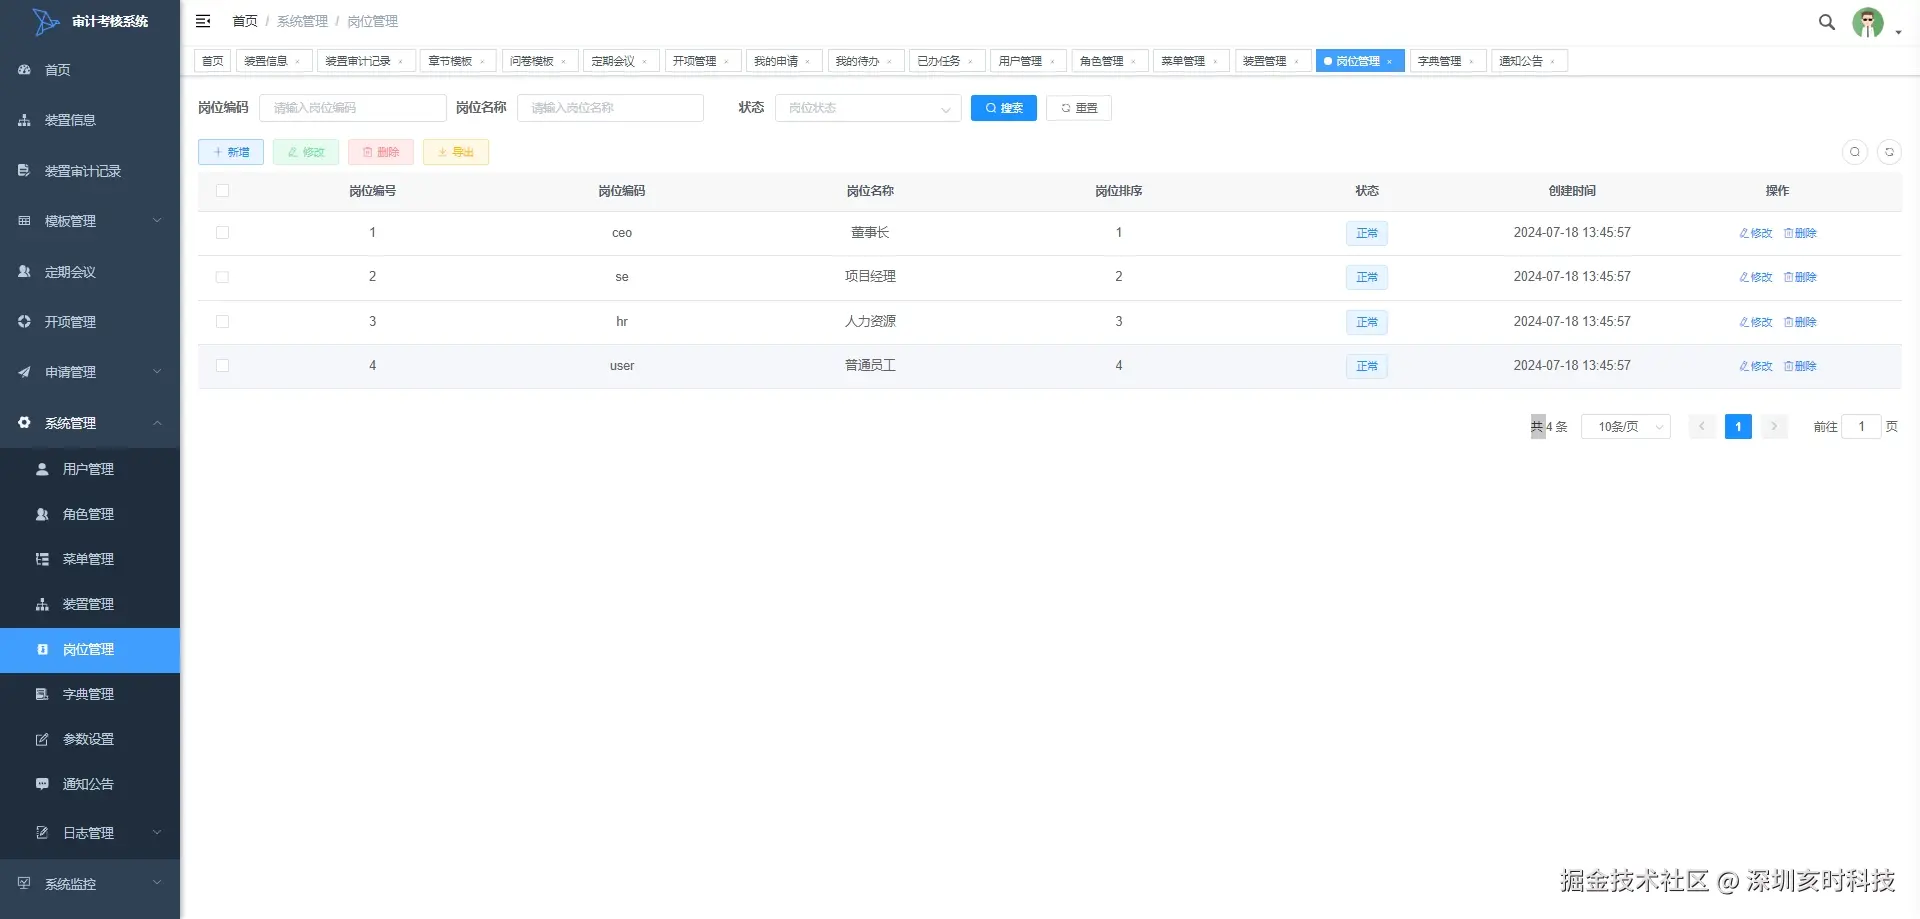Click the previous page arrow
Image resolution: width=1920 pixels, height=919 pixels.
[x=1702, y=427]
